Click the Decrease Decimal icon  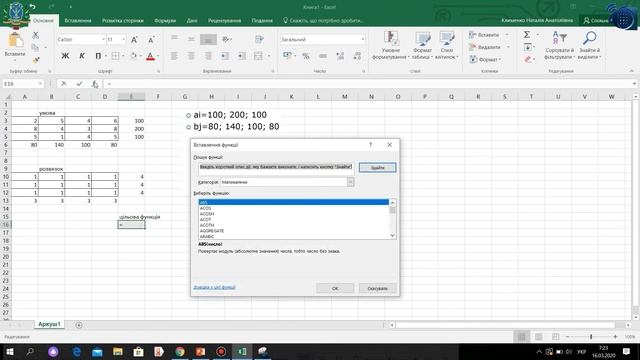click(x=357, y=56)
